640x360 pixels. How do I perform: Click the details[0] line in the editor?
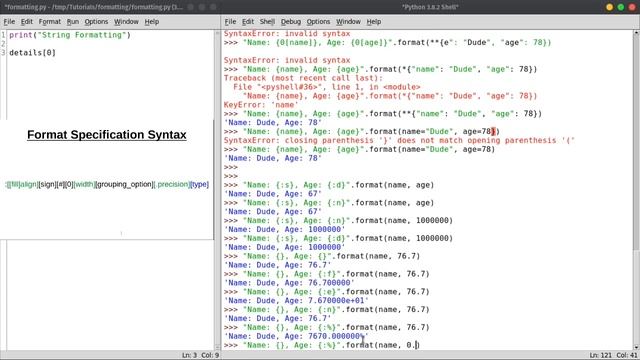(x=32, y=53)
